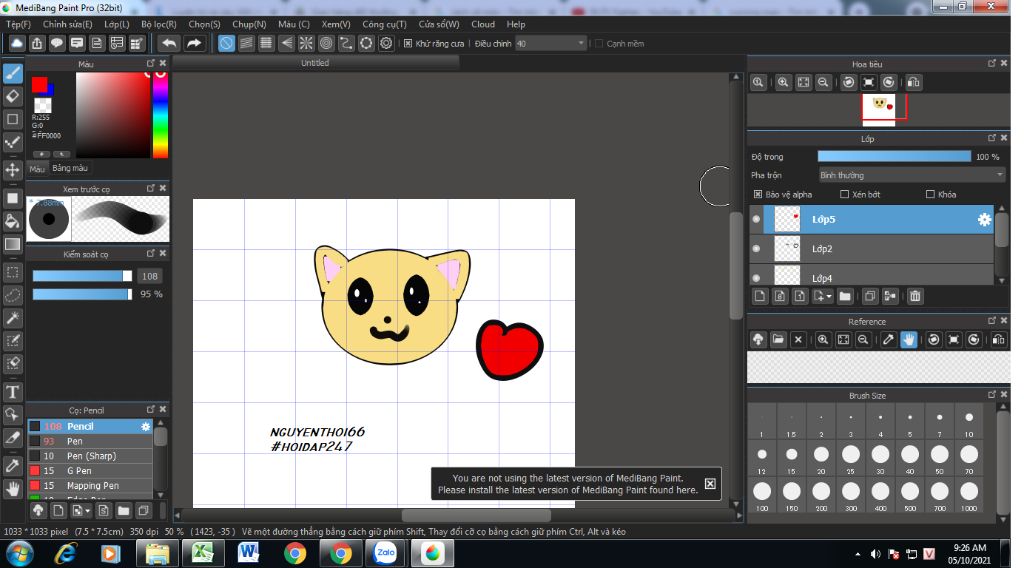Enable the Curve snap guide
The height and width of the screenshot is (568, 1024).
coord(346,44)
